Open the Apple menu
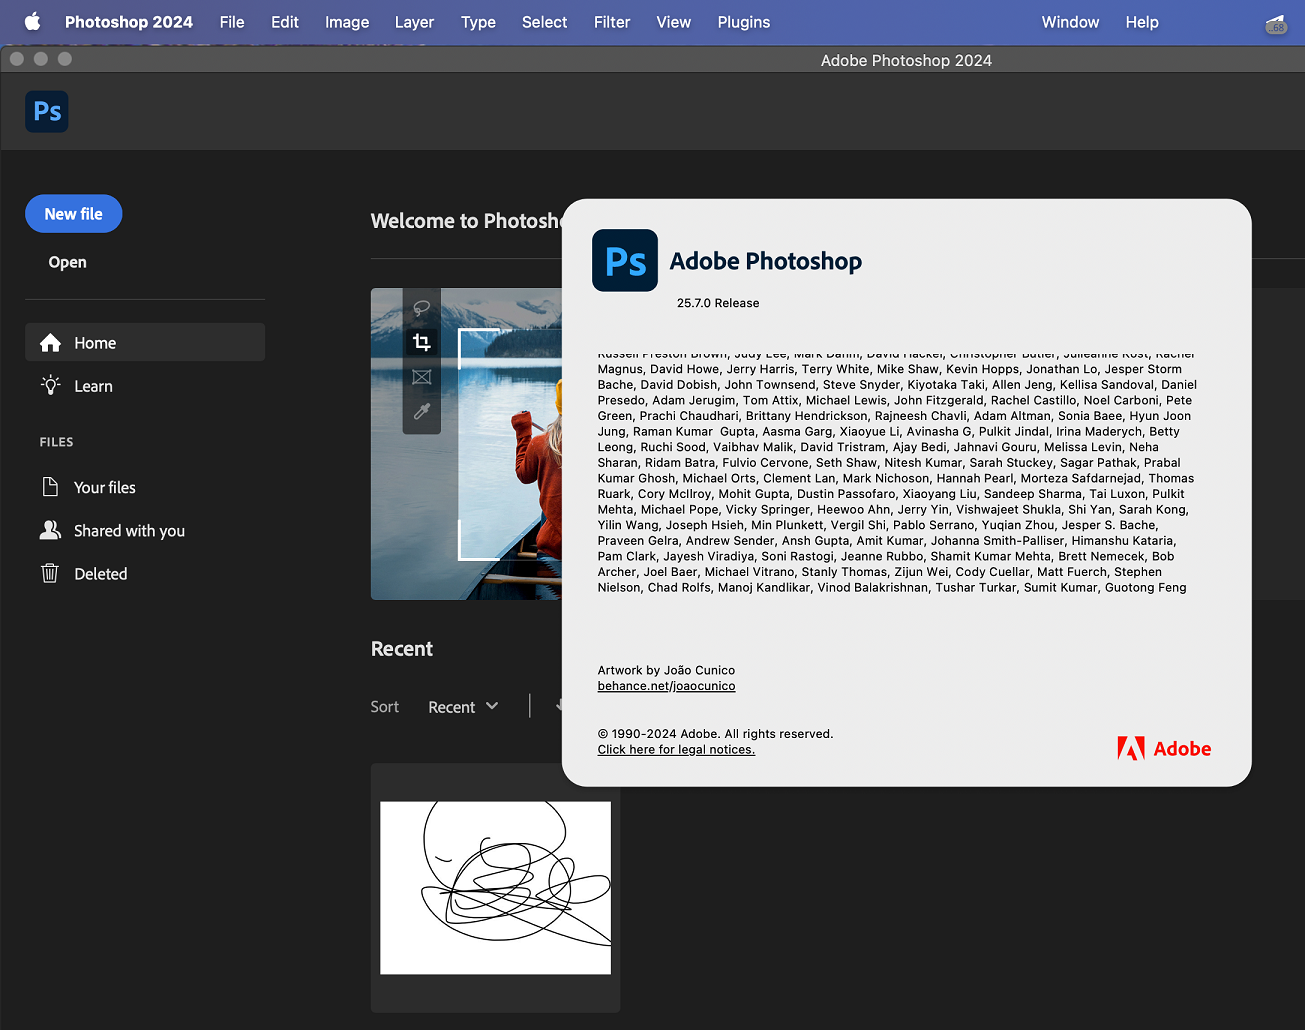Viewport: 1305px width, 1030px height. [32, 22]
